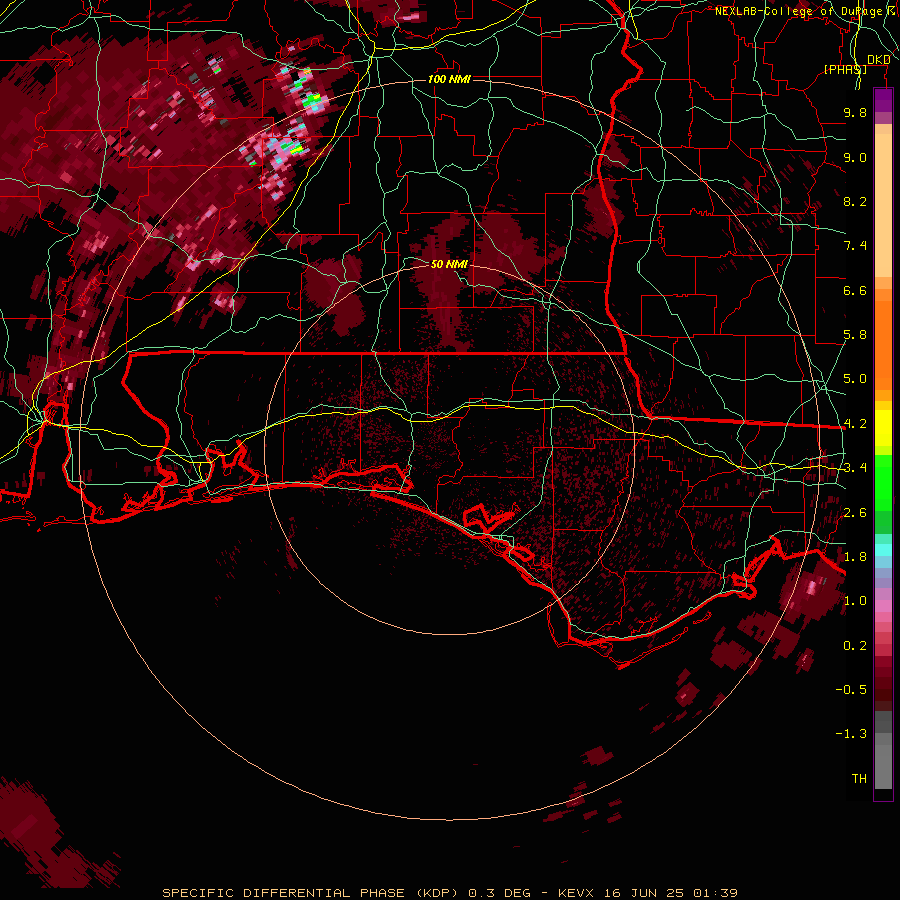Click the 2.6 scale value
Viewport: 900px width, 900px height.
coord(855,513)
